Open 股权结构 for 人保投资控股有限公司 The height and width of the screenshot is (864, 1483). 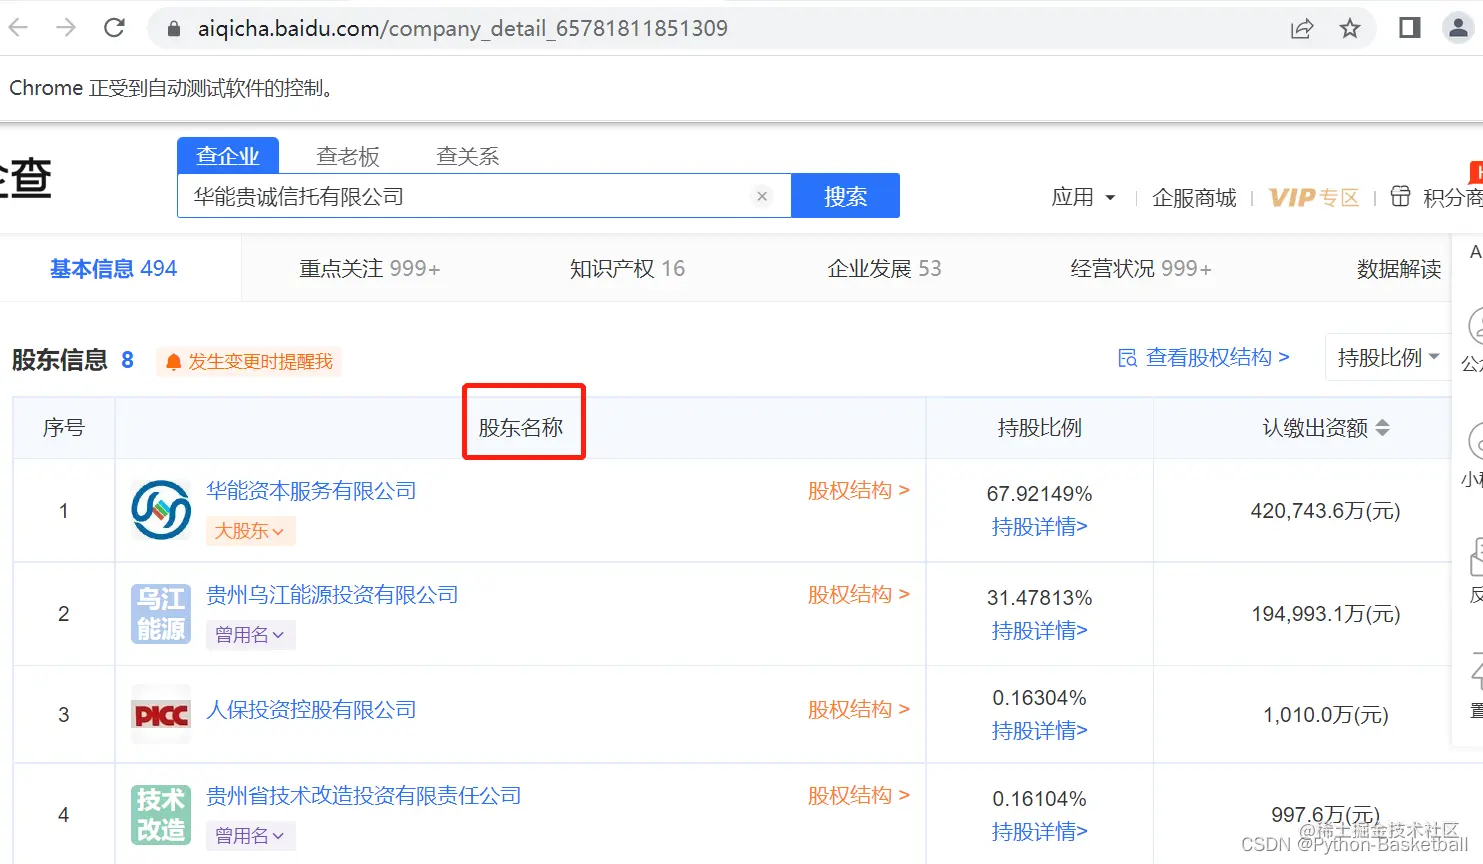pyautogui.click(x=859, y=709)
